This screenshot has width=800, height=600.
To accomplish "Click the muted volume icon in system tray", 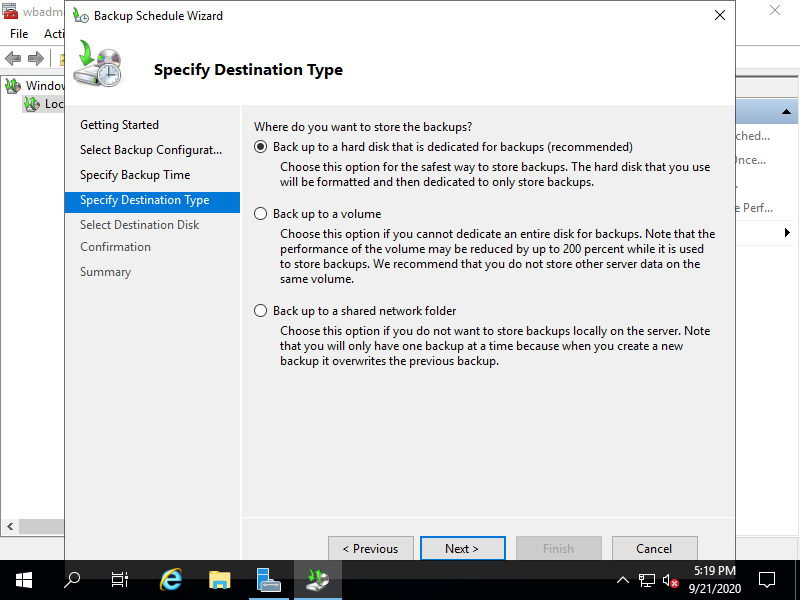I will pos(671,579).
